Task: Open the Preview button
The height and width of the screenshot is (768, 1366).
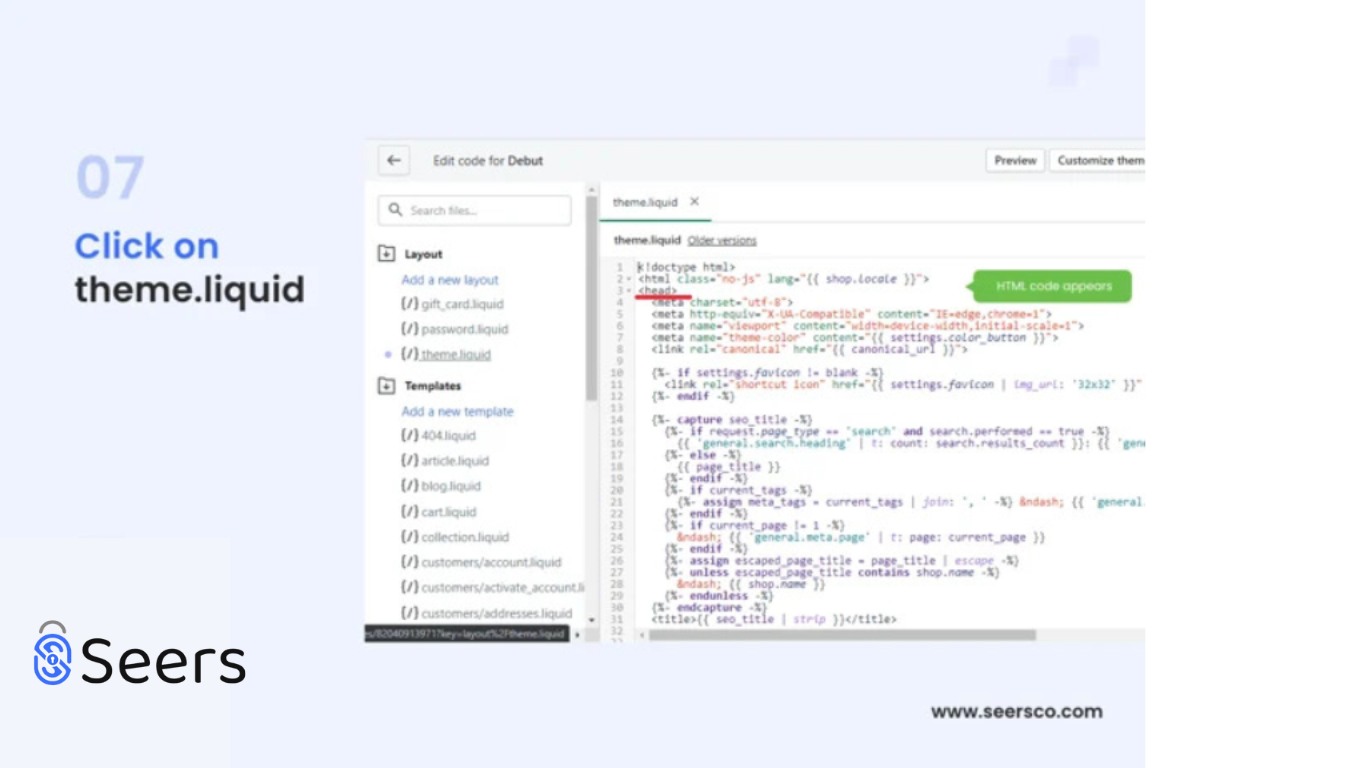Action: [1015, 160]
